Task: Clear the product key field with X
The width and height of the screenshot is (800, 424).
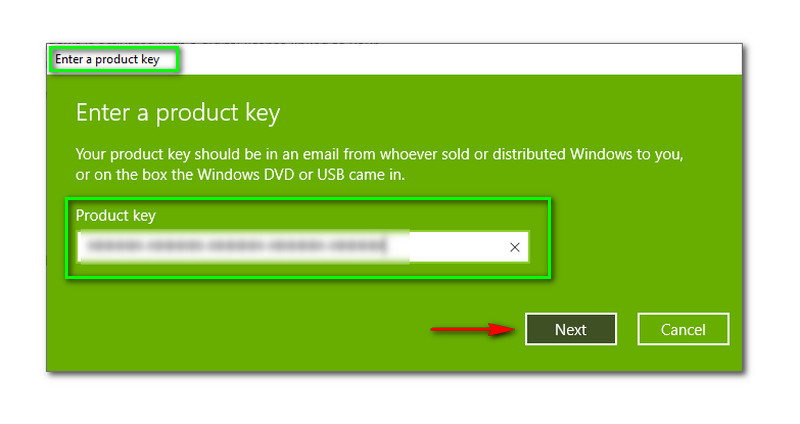Action: pyautogui.click(x=514, y=247)
